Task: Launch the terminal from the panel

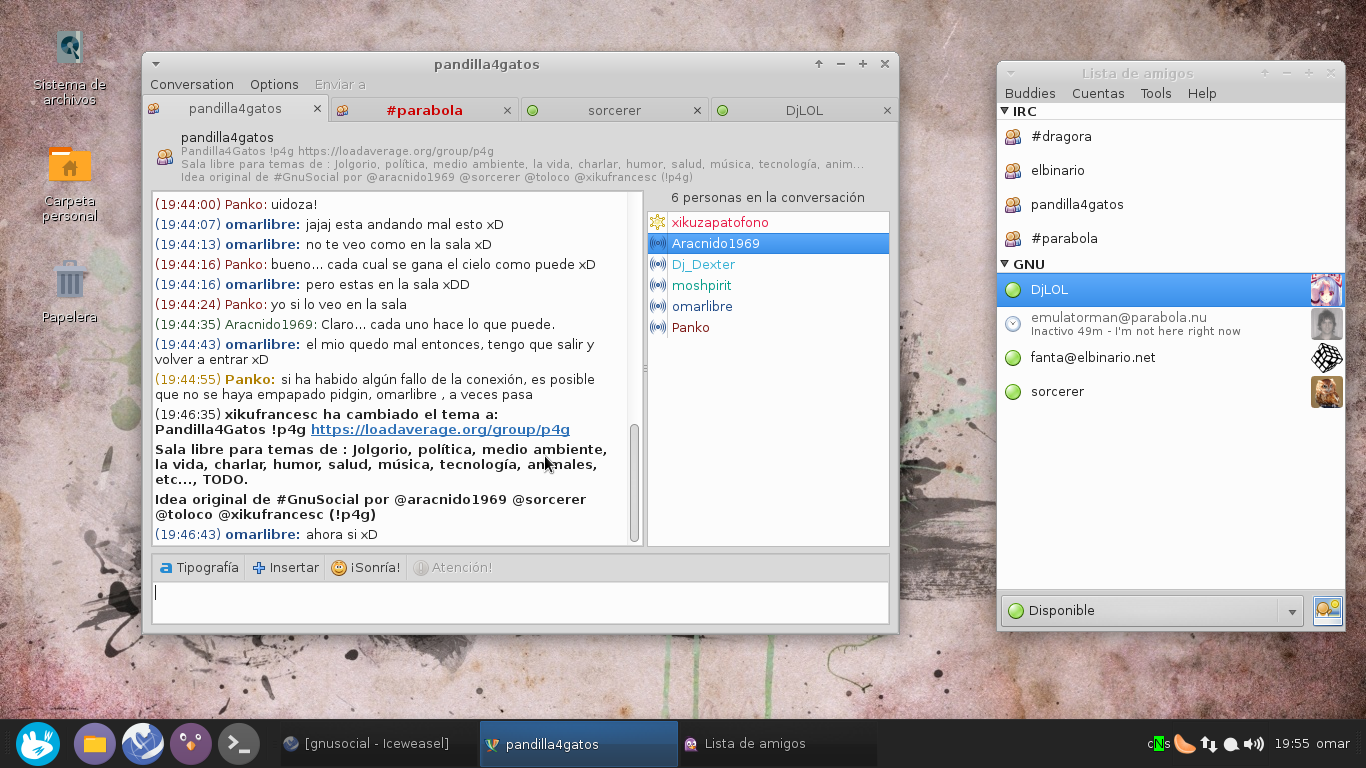Action: pos(239,744)
